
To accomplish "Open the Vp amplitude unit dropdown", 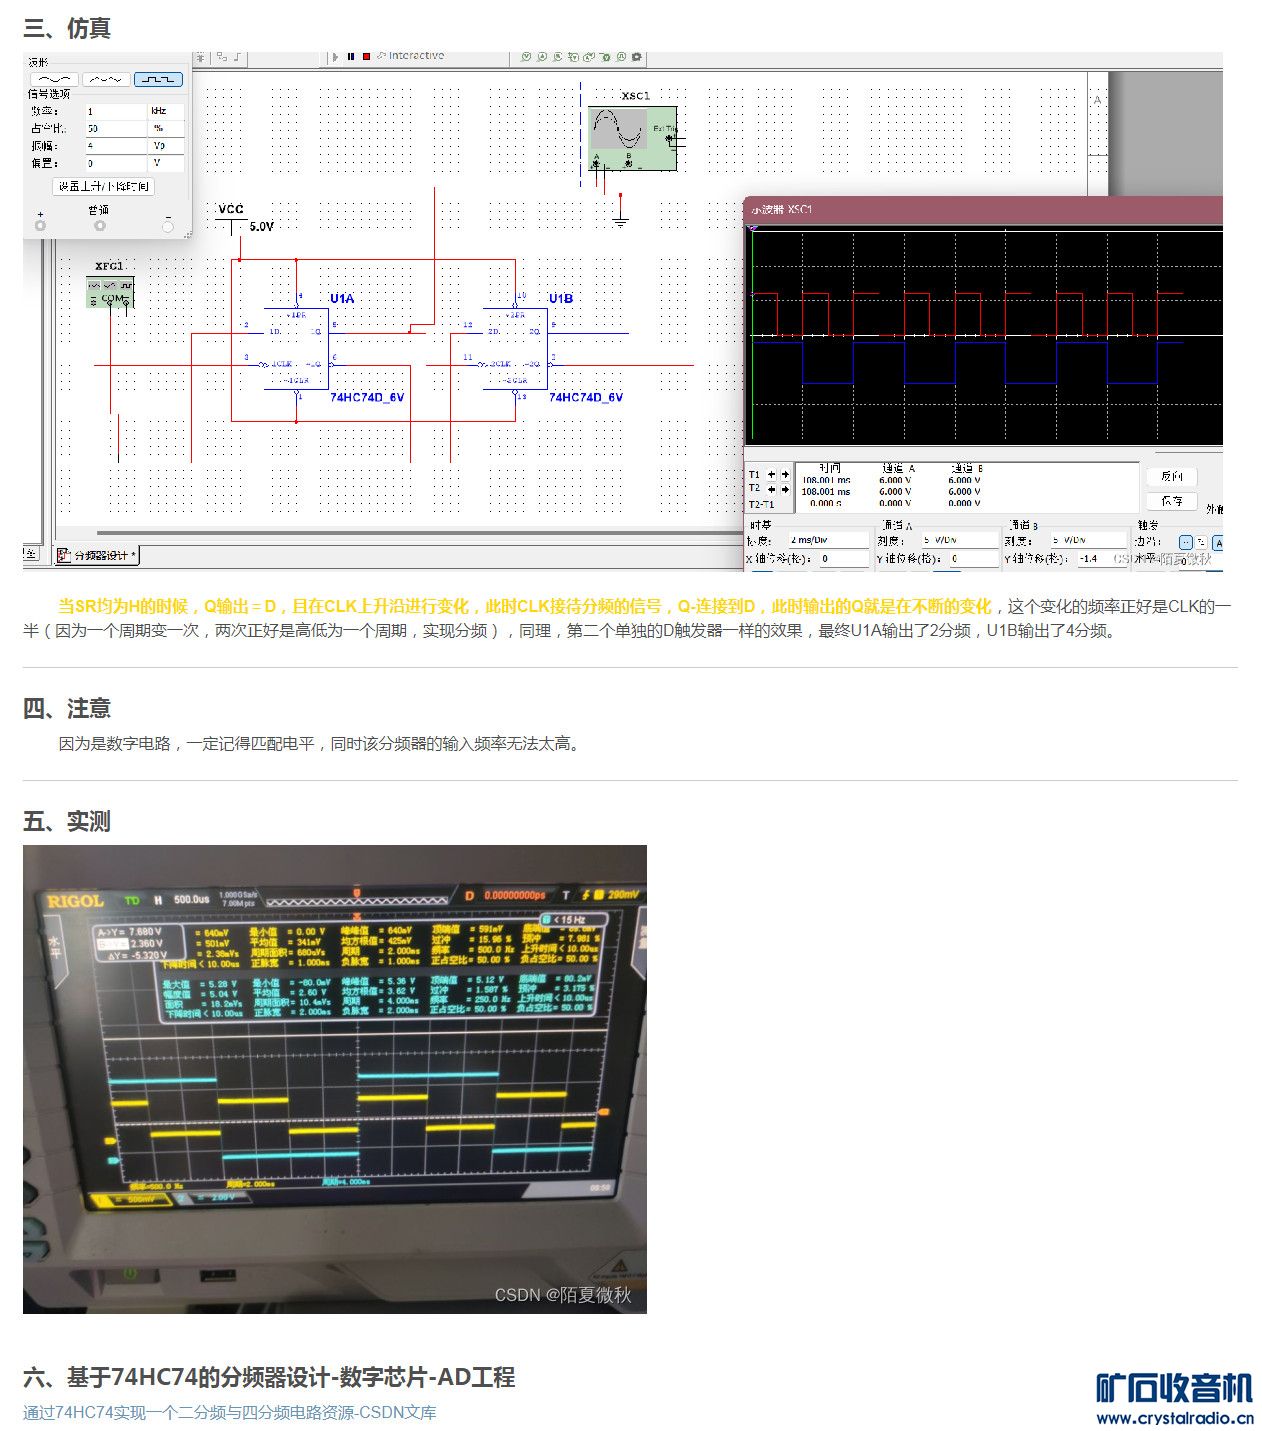I will pos(166,145).
